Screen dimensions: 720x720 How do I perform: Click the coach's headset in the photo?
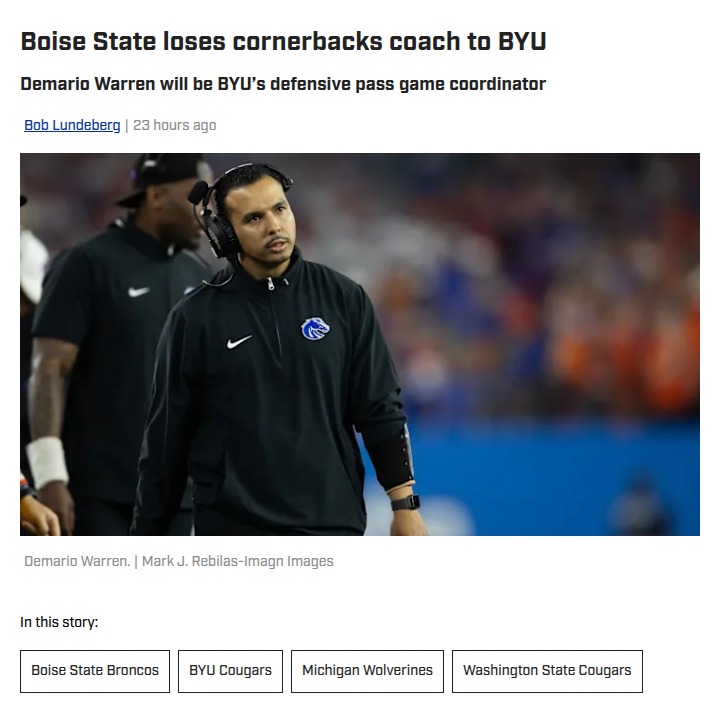pyautogui.click(x=220, y=225)
